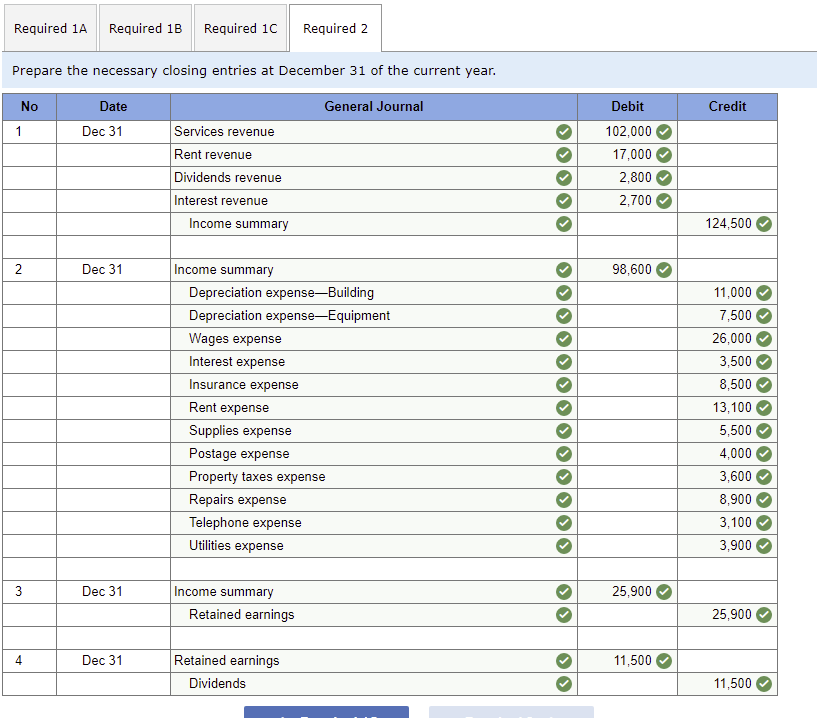Click the checkmark icon next to Rent revenue

pyautogui.click(x=564, y=154)
